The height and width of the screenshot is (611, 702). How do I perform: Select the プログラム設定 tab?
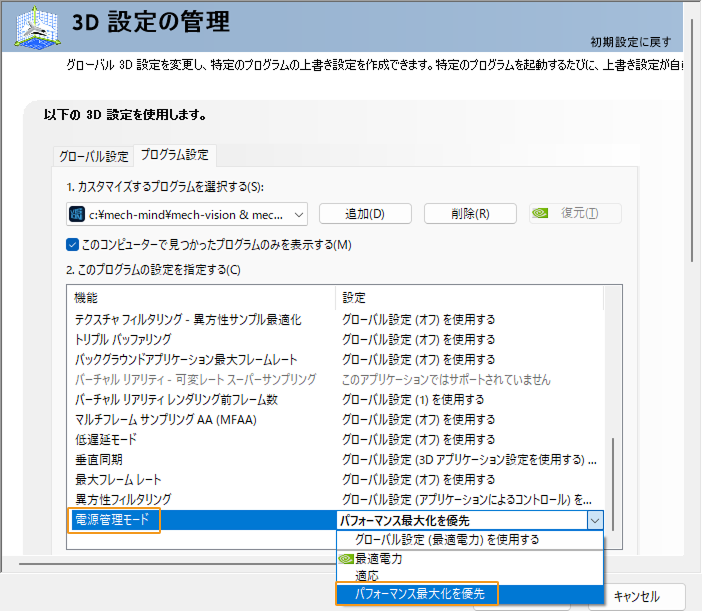[175, 155]
